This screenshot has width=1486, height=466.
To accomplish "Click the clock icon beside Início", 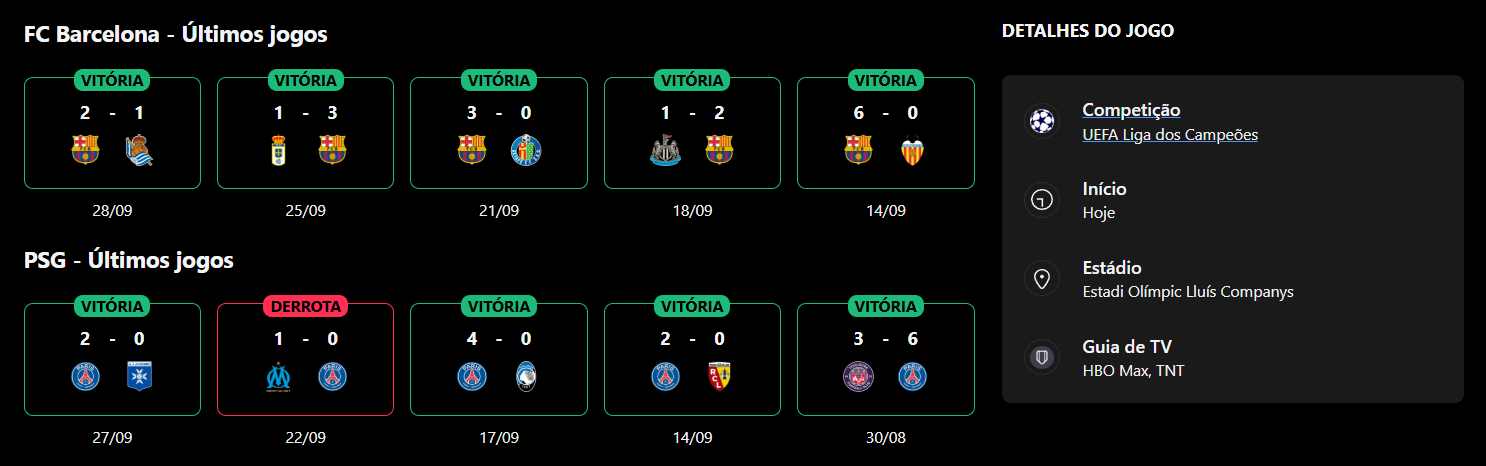I will (x=1042, y=201).
